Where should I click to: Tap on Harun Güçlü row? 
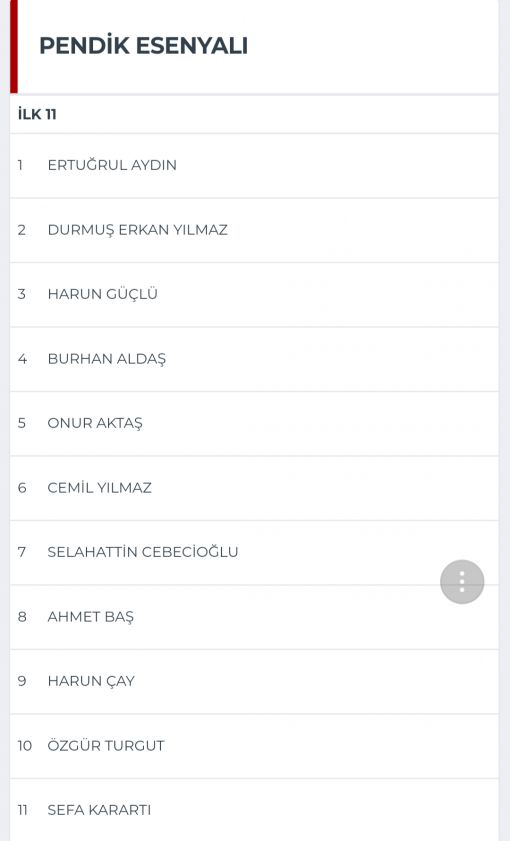pyautogui.click(x=254, y=294)
